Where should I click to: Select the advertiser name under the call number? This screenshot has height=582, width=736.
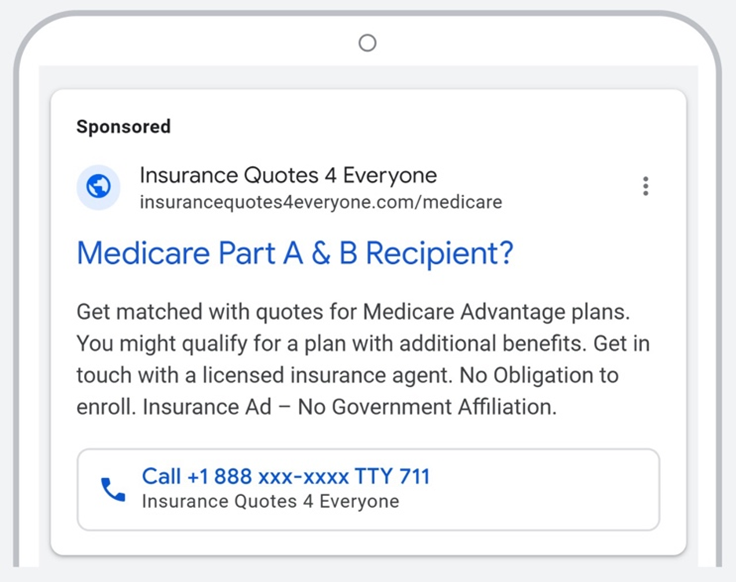pyautogui.click(x=270, y=502)
